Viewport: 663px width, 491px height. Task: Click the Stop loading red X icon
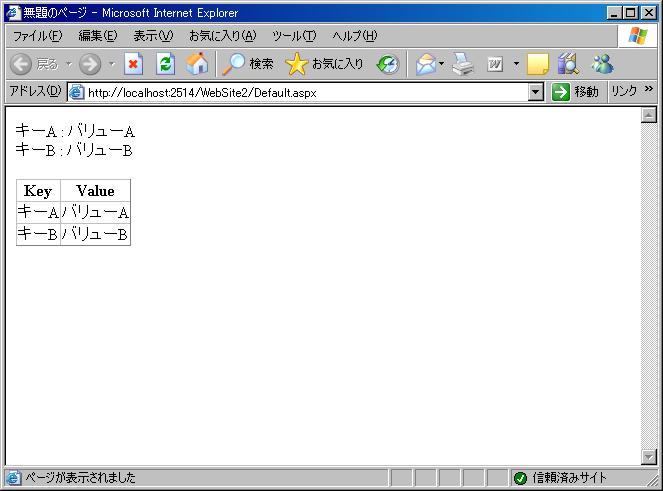pyautogui.click(x=134, y=64)
